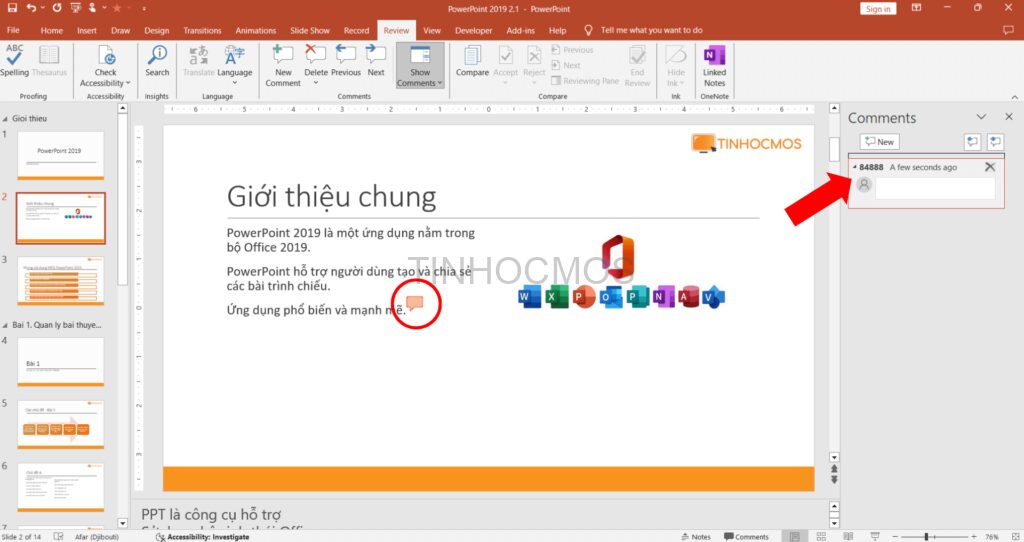This screenshot has width=1024, height=542.
Task: Start slideshow from beginning via quick access toolbar
Action: pos(76,8)
